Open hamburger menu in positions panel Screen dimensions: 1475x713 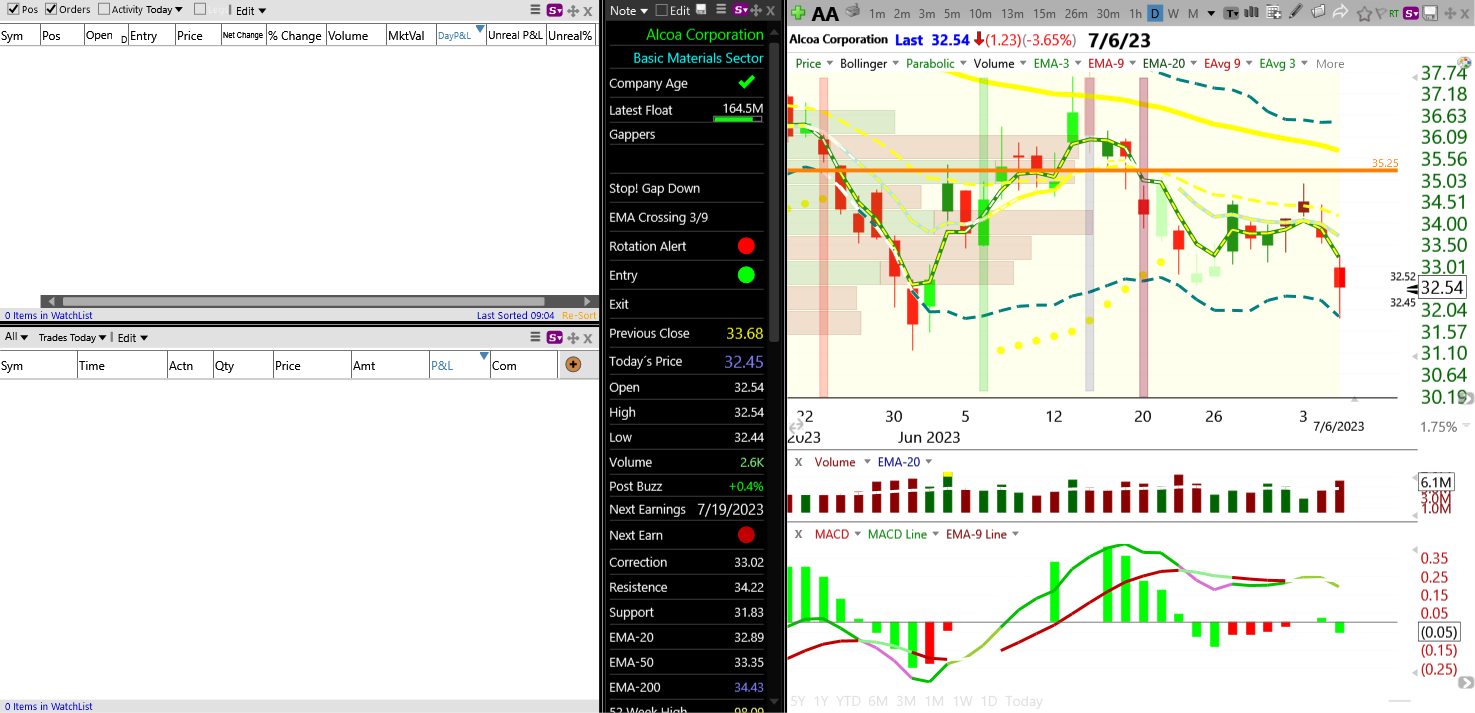[535, 10]
